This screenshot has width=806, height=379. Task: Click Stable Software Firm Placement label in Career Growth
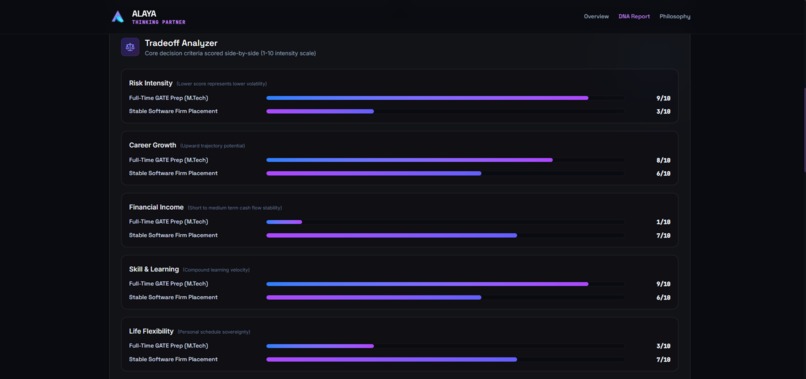click(173, 173)
